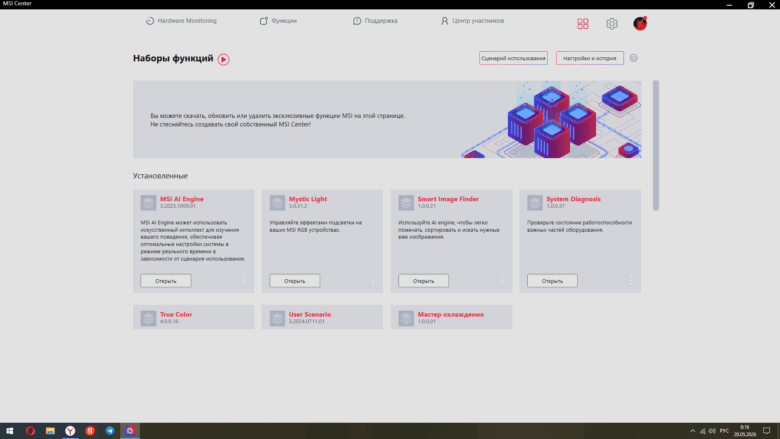
Task: Expand System Diagnosis more options menu
Action: (x=631, y=281)
